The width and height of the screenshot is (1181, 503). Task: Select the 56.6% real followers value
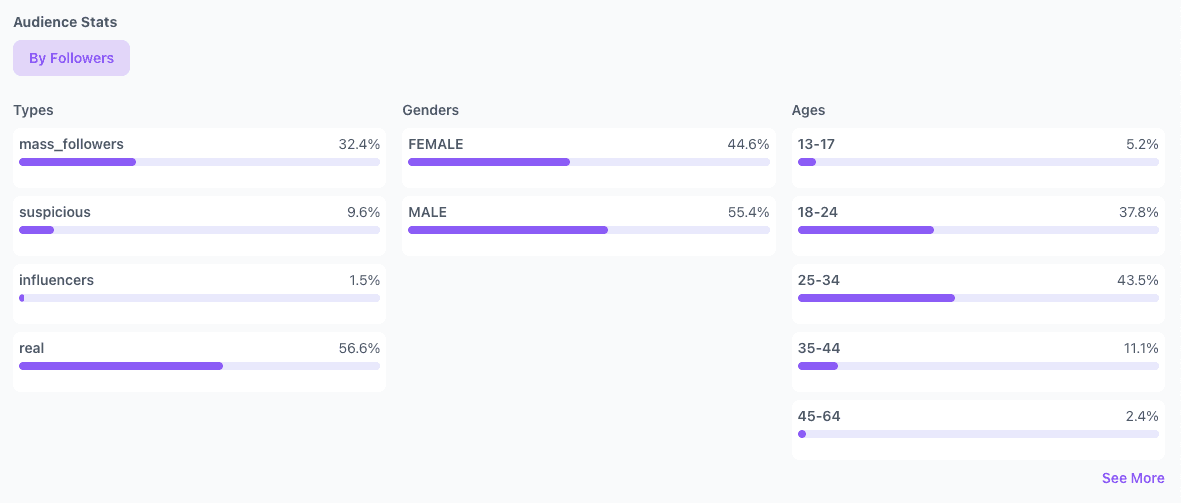point(359,348)
